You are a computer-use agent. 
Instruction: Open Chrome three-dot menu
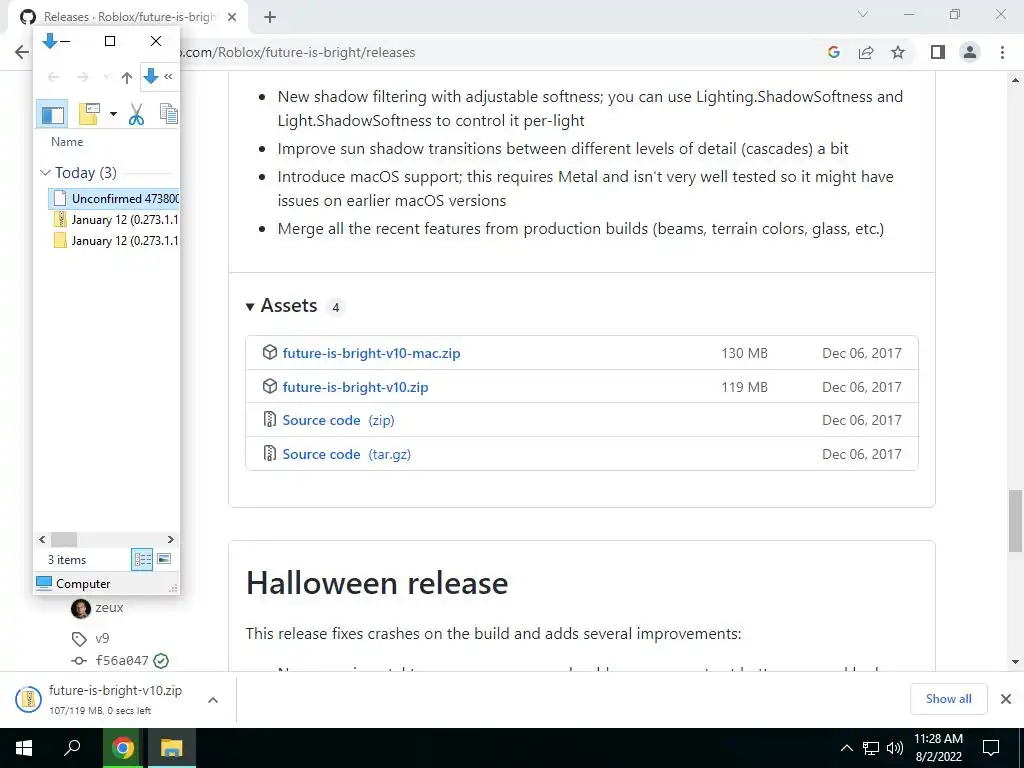coord(1002,52)
